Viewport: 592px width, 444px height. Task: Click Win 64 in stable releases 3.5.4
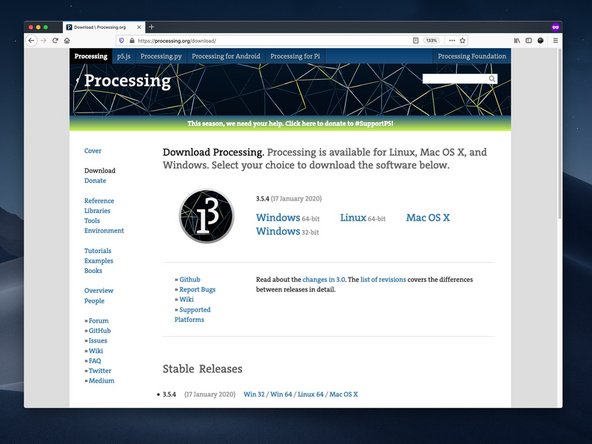click(281, 394)
